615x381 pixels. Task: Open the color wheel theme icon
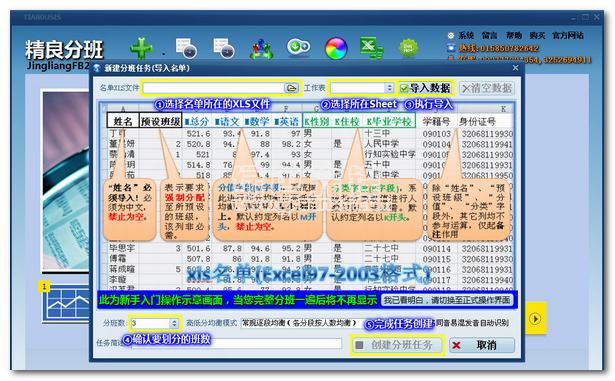[336, 48]
